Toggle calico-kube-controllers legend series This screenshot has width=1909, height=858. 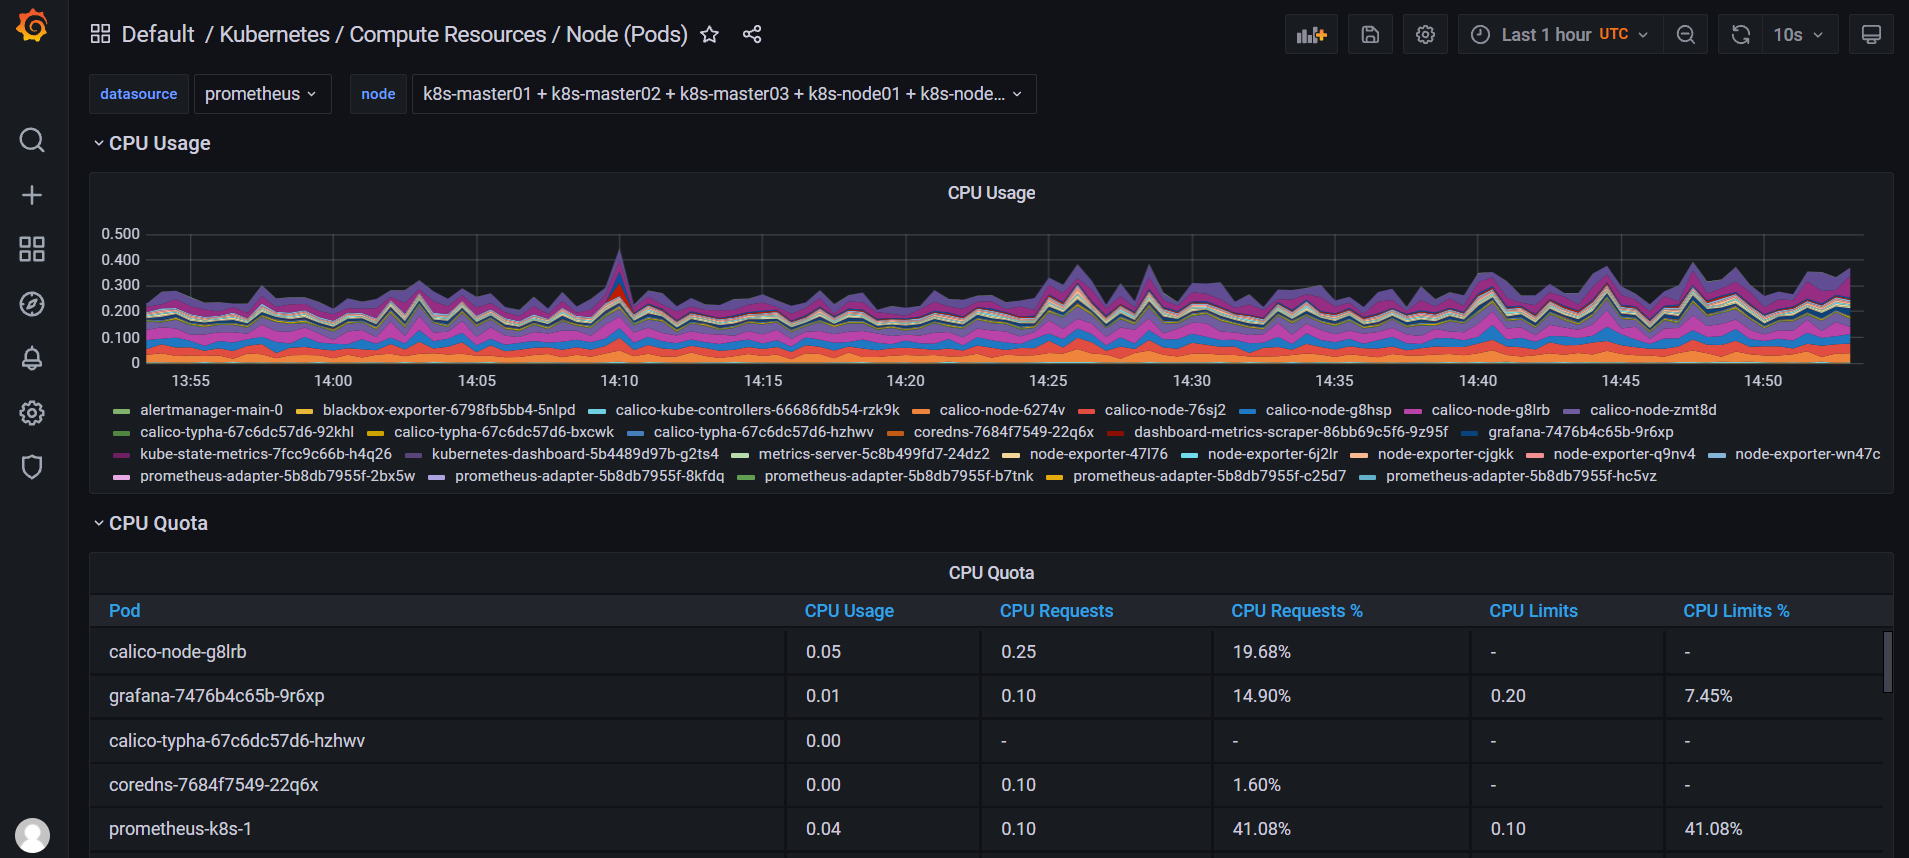click(x=757, y=410)
